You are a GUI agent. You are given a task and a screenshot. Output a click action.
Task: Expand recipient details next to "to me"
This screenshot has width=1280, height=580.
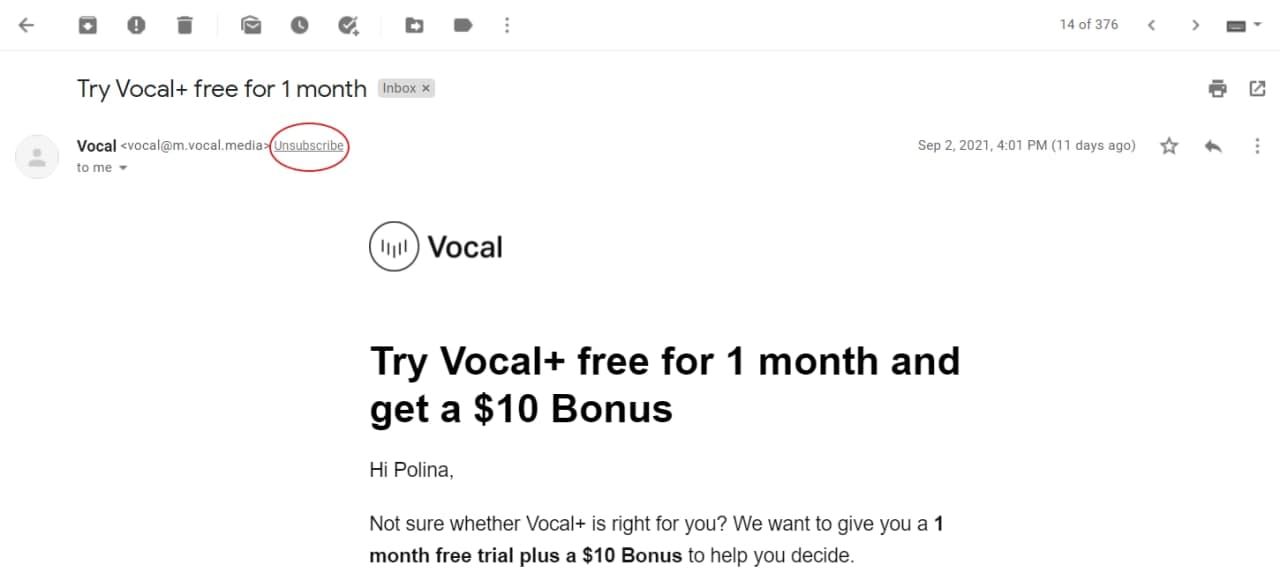point(123,168)
